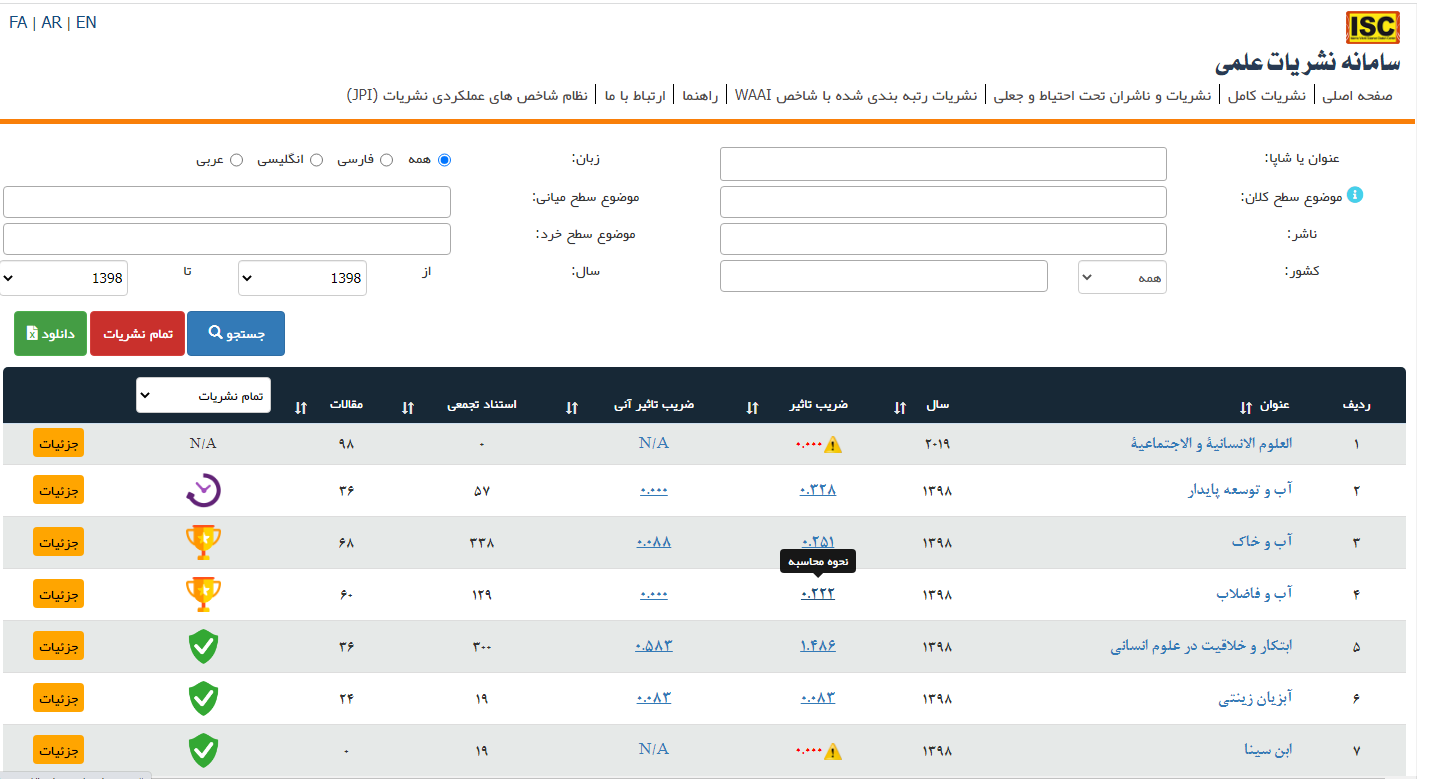Sort by ضریب تاثیر column arrows
Image resolution: width=1440 pixels, height=780 pixels.
click(752, 407)
